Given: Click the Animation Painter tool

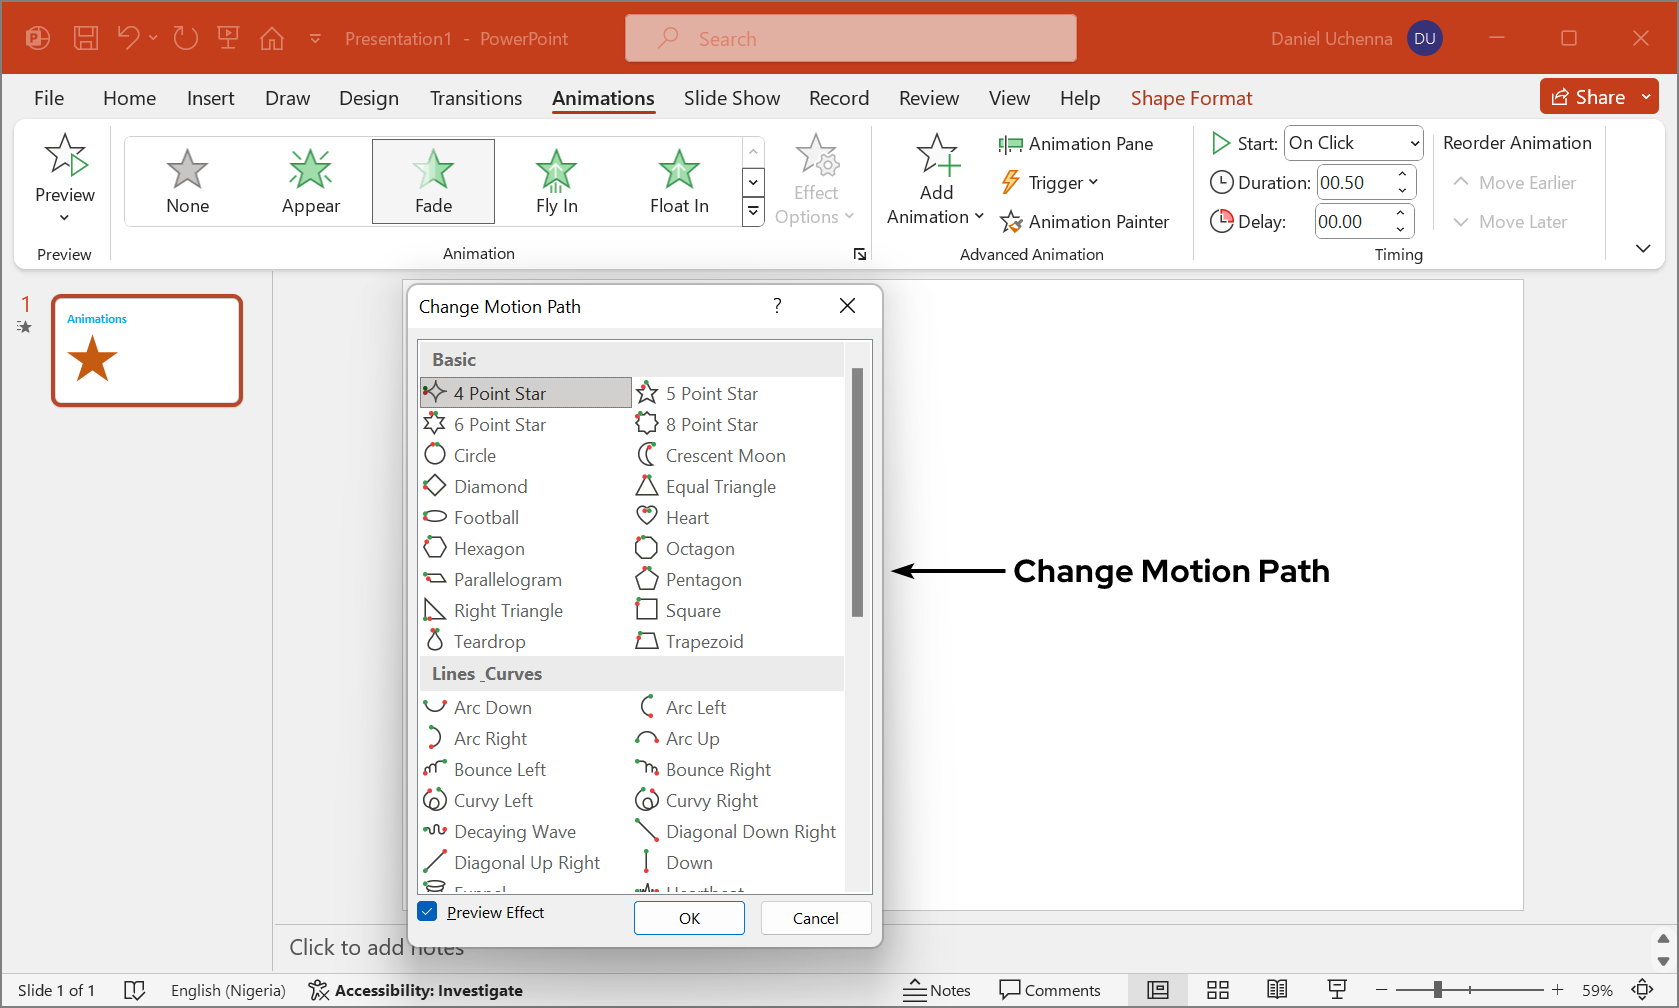Looking at the screenshot, I should point(1085,222).
